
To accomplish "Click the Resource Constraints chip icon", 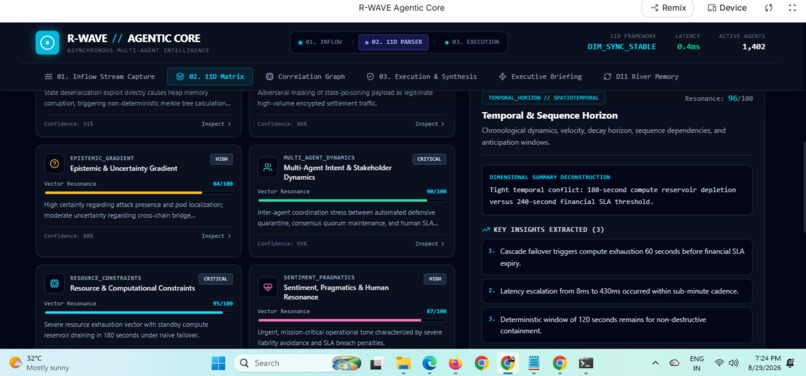I will [54, 283].
